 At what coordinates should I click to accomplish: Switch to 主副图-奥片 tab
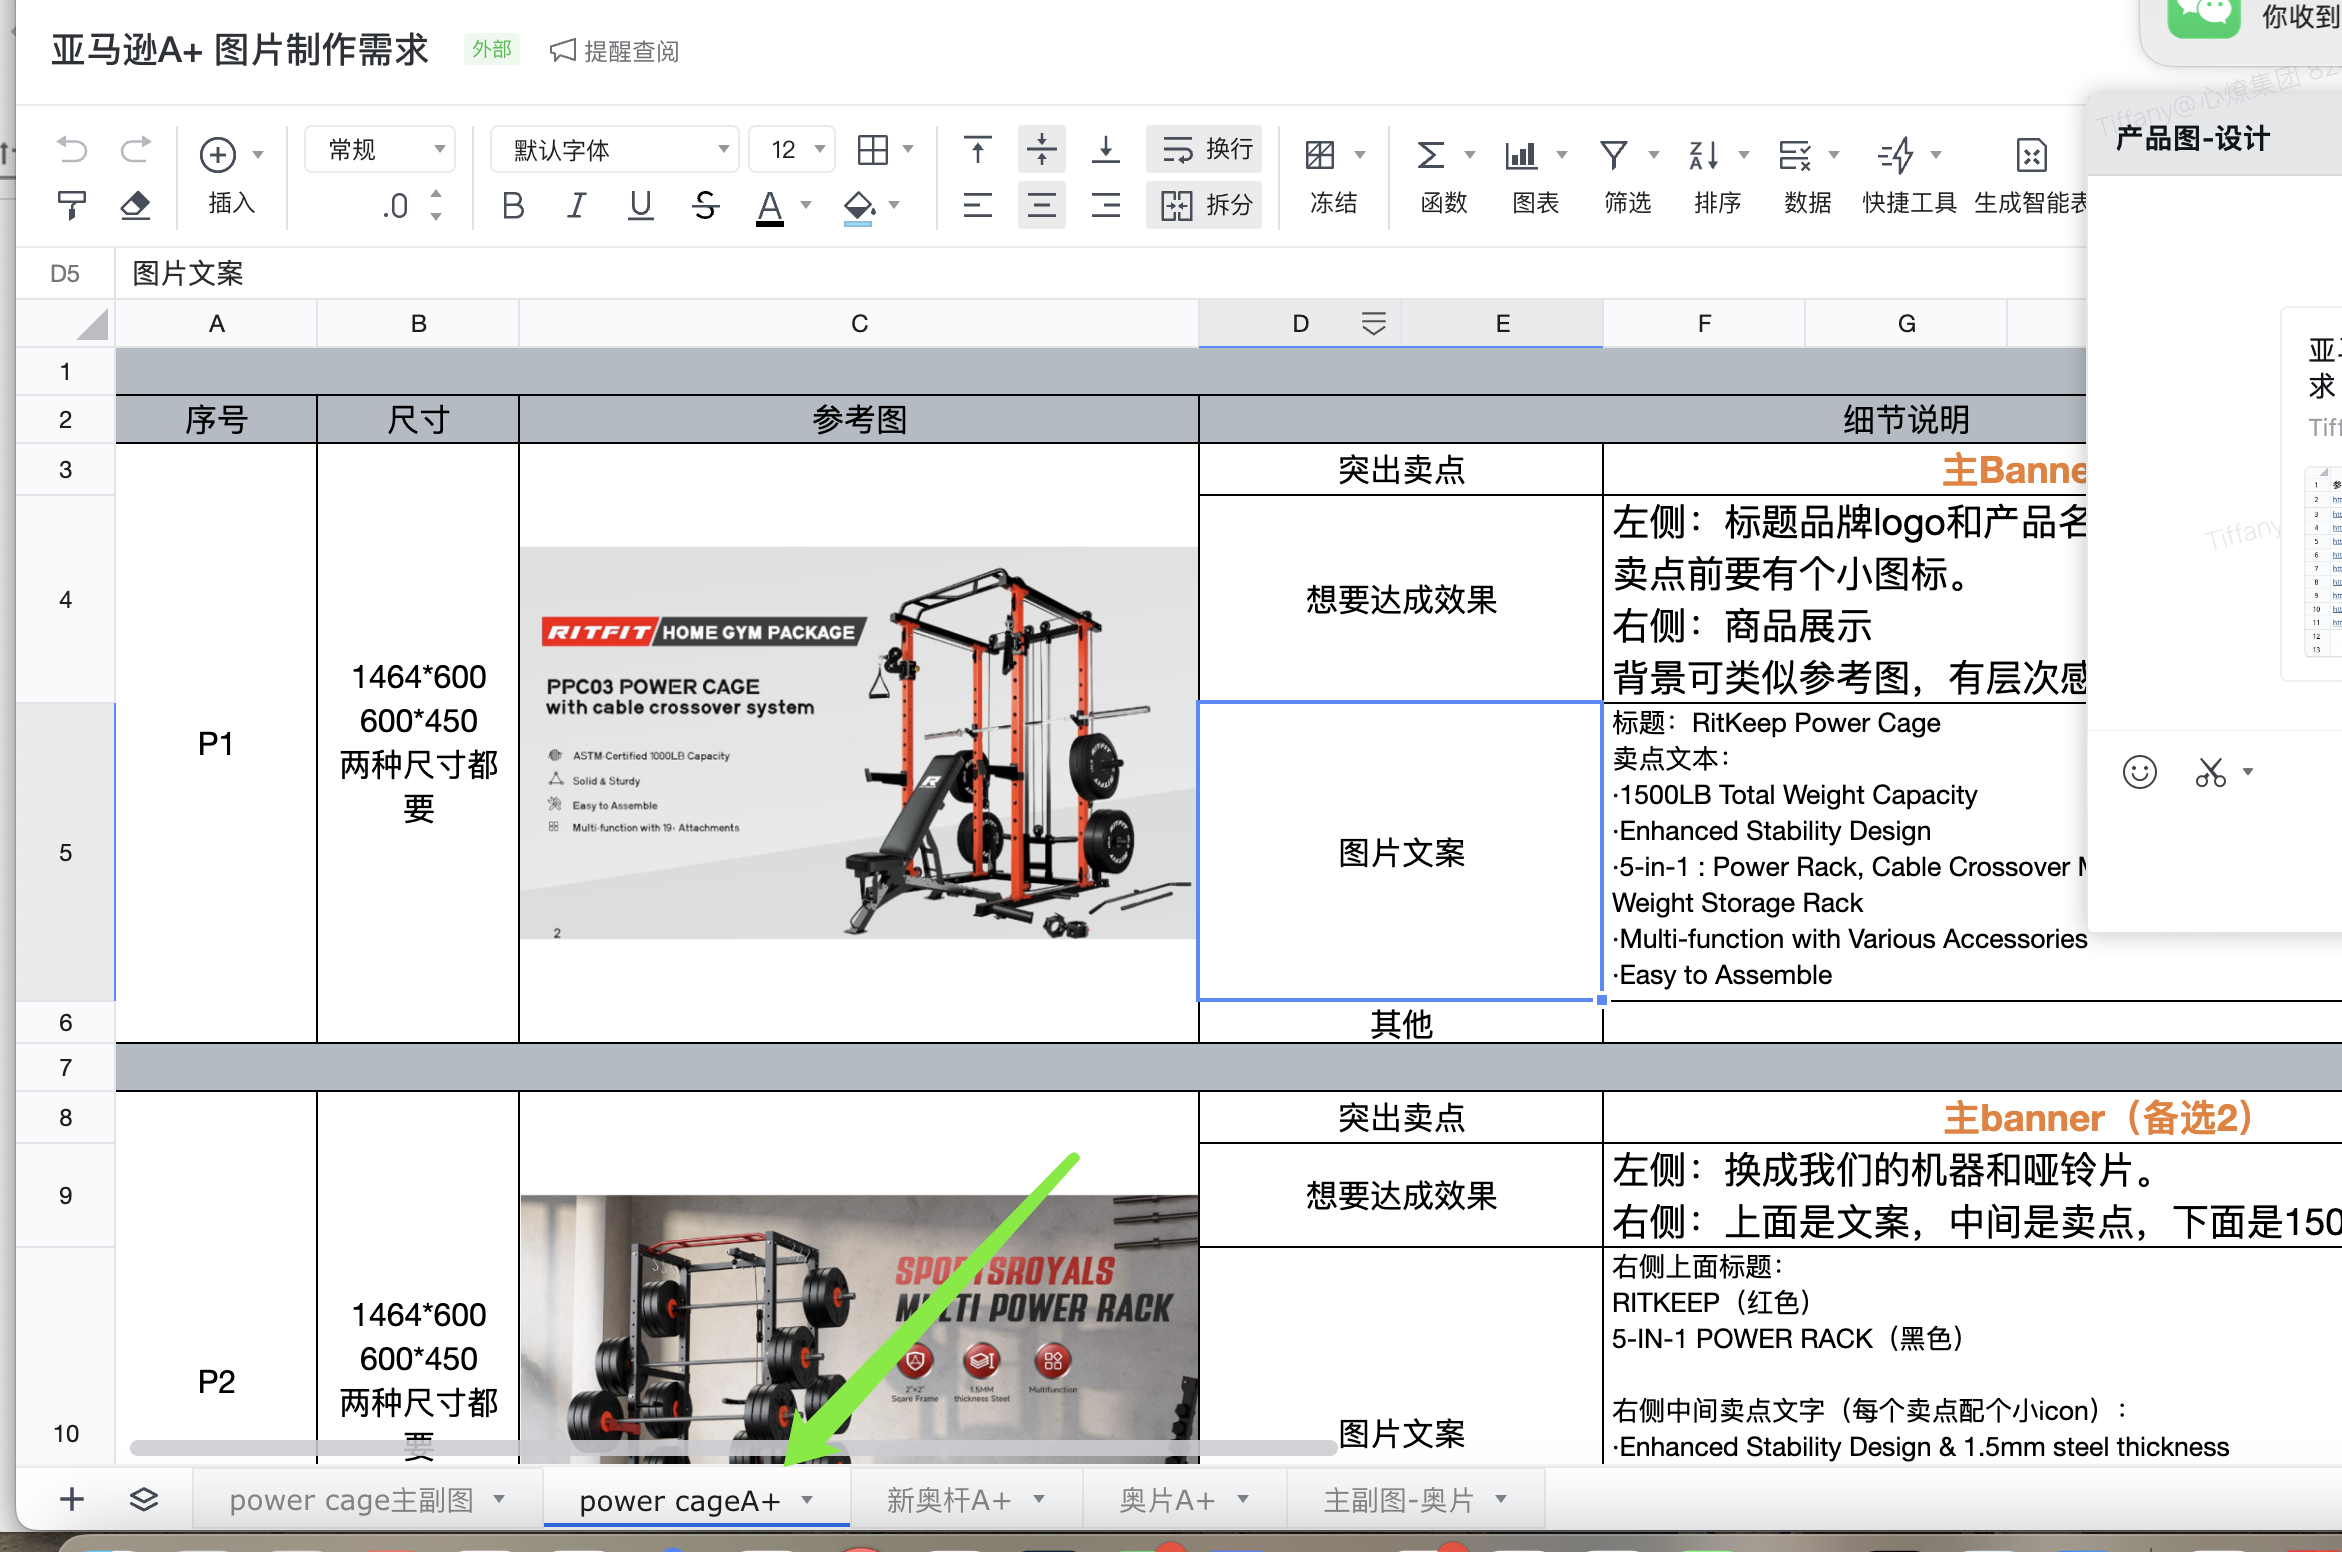(x=1415, y=1500)
